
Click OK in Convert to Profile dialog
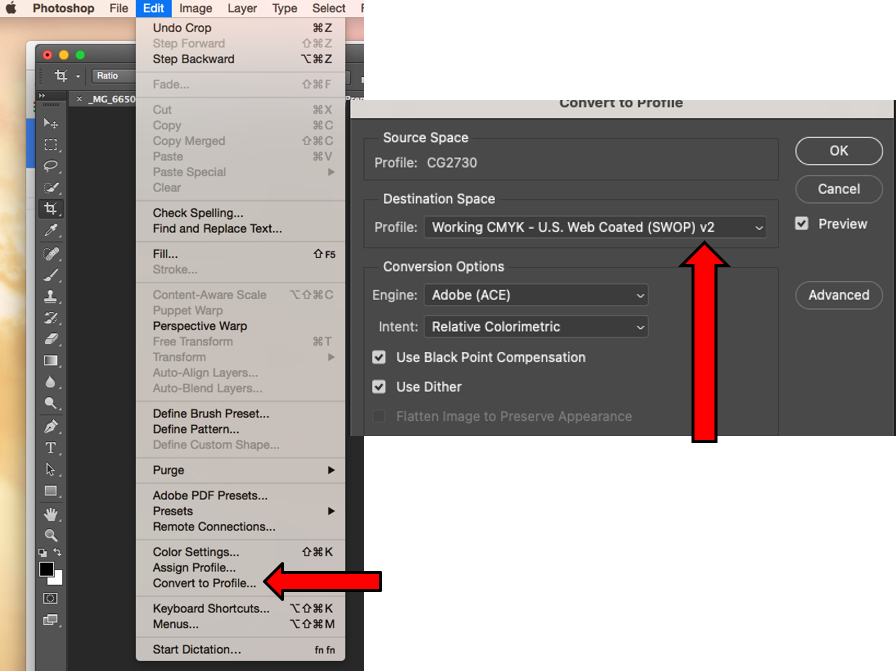(838, 151)
